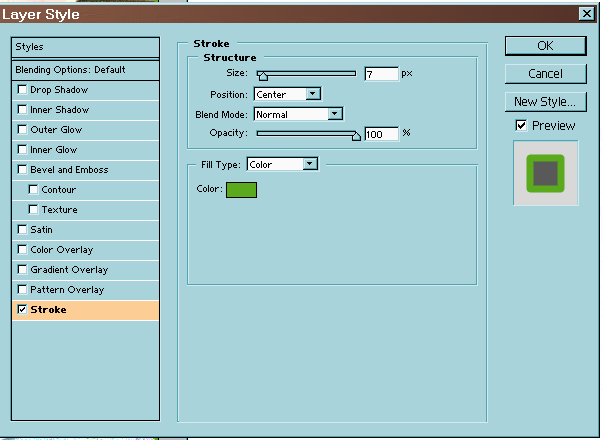Uncheck the Stroke effect checkbox
602x440 pixels.
click(22, 310)
